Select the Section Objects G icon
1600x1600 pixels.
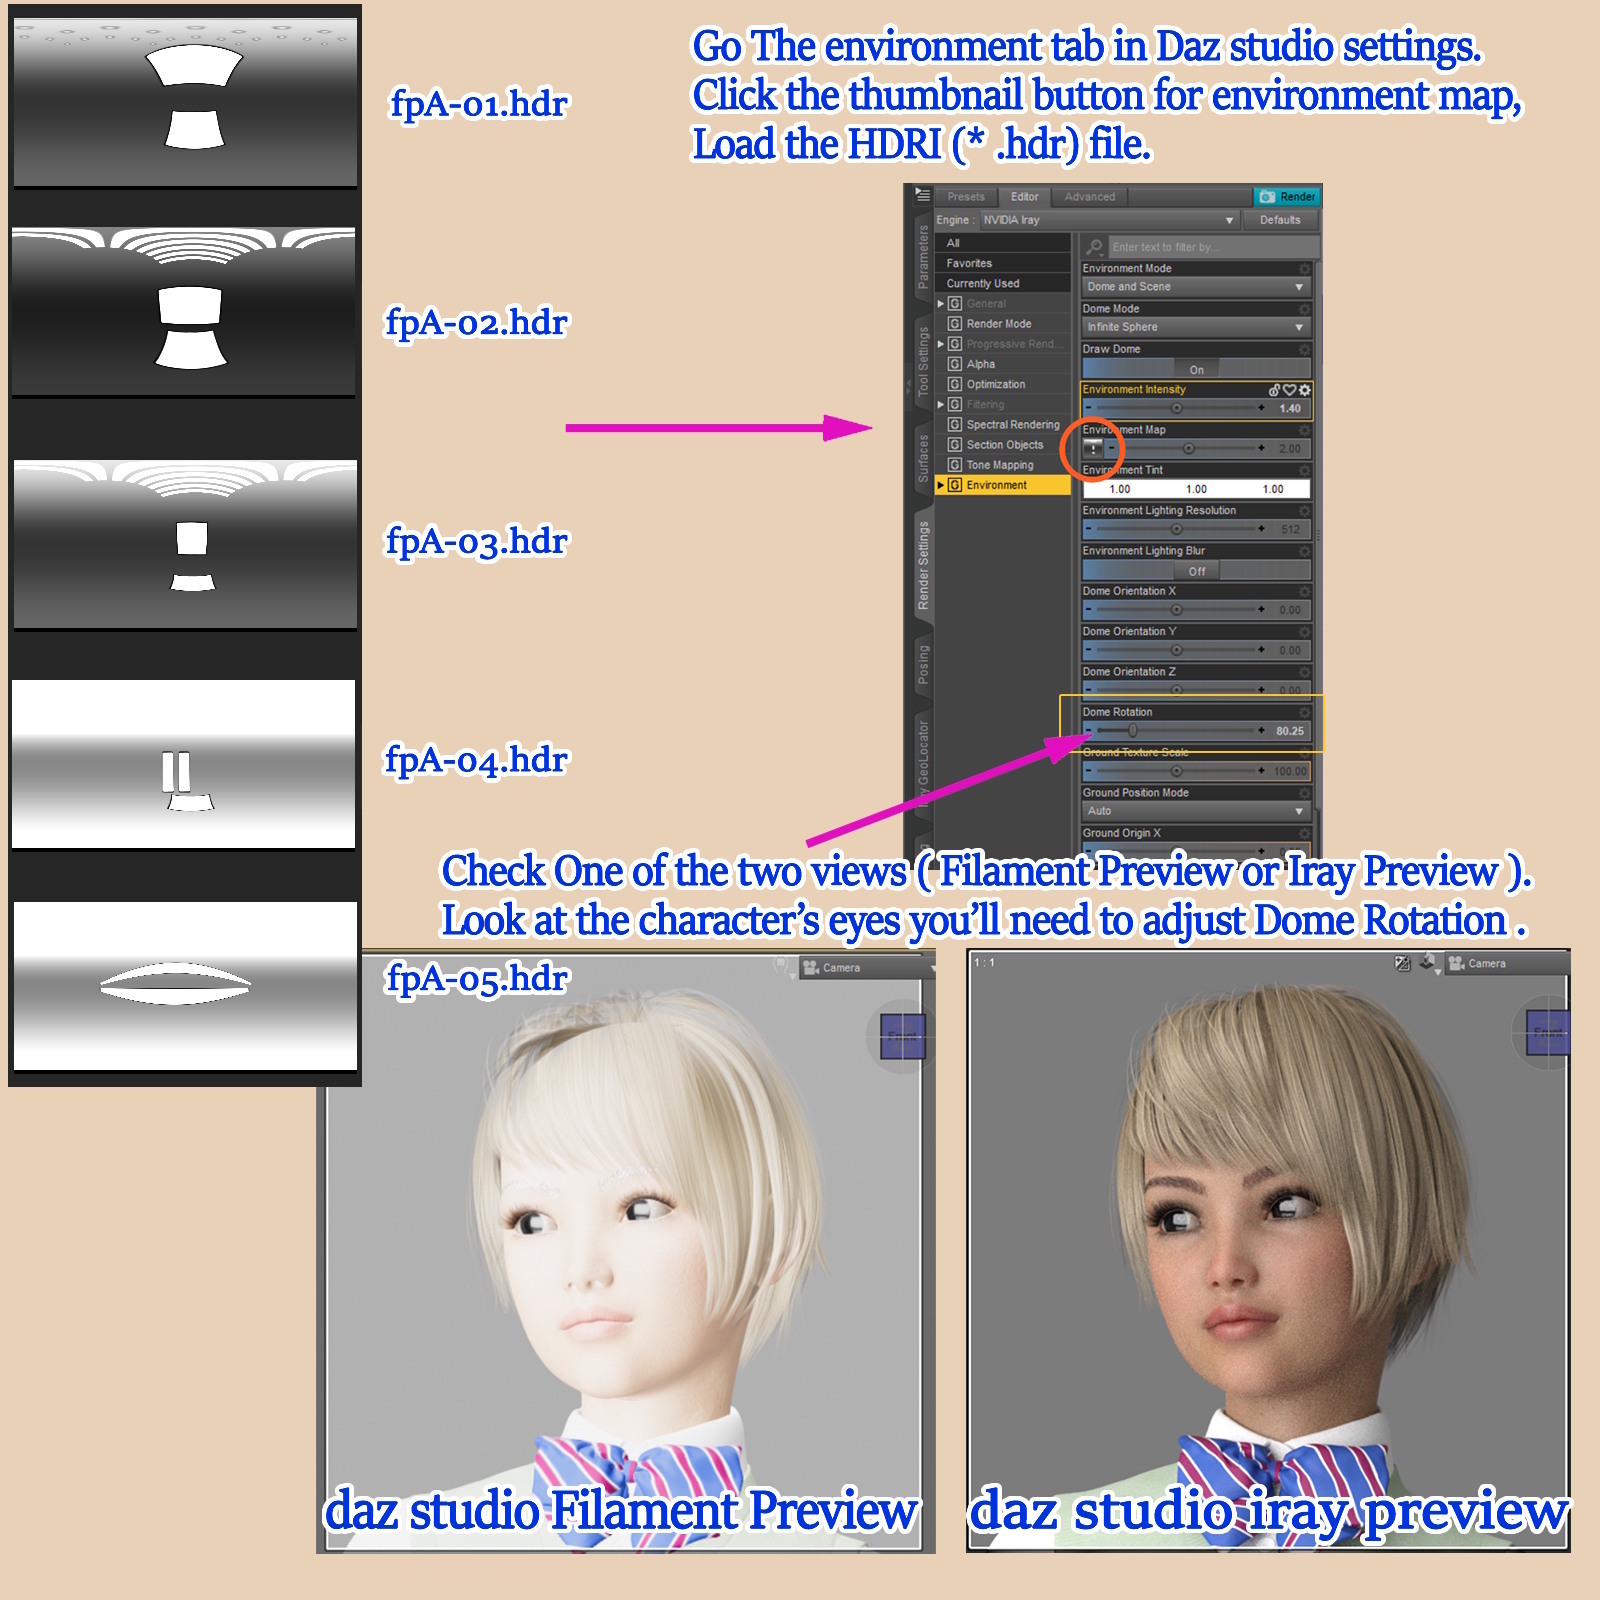click(955, 445)
